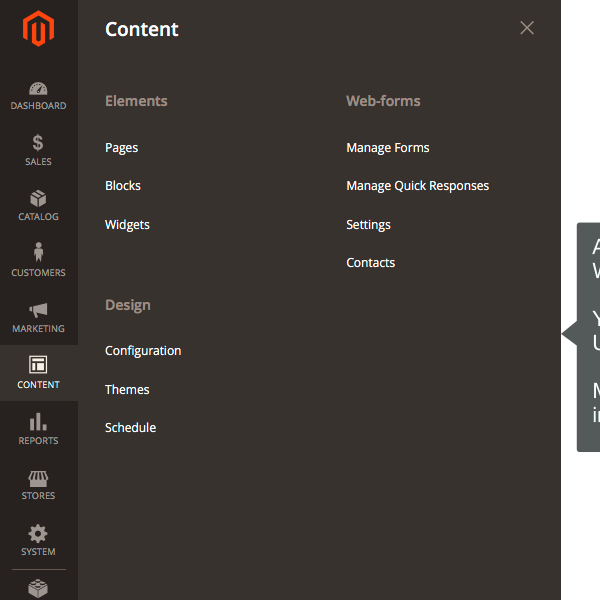Open Blocks under Elements
Screen dimensions: 600x600
123,186
